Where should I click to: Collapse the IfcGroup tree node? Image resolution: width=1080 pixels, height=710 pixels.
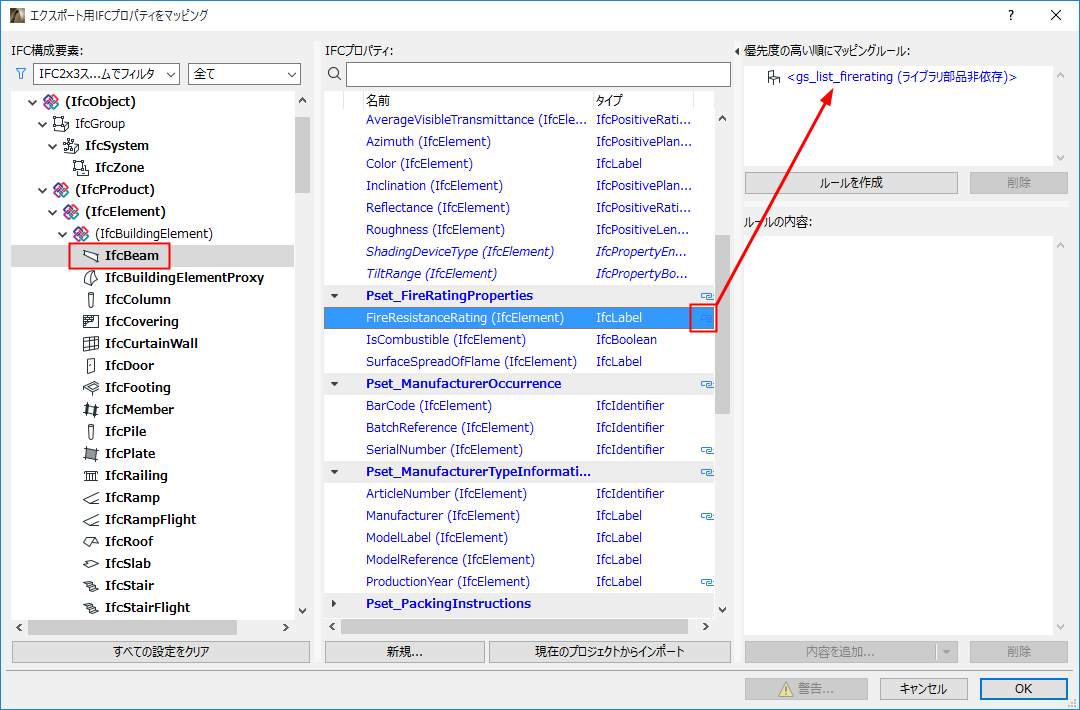pos(43,124)
